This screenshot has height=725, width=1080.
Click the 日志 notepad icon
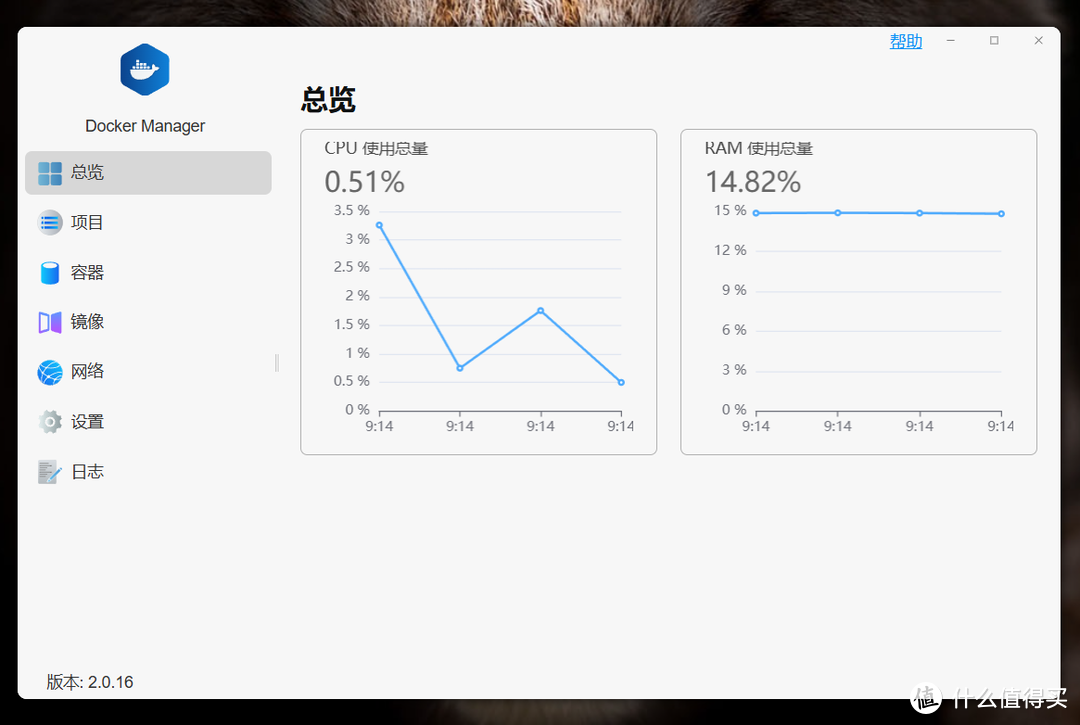click(50, 472)
